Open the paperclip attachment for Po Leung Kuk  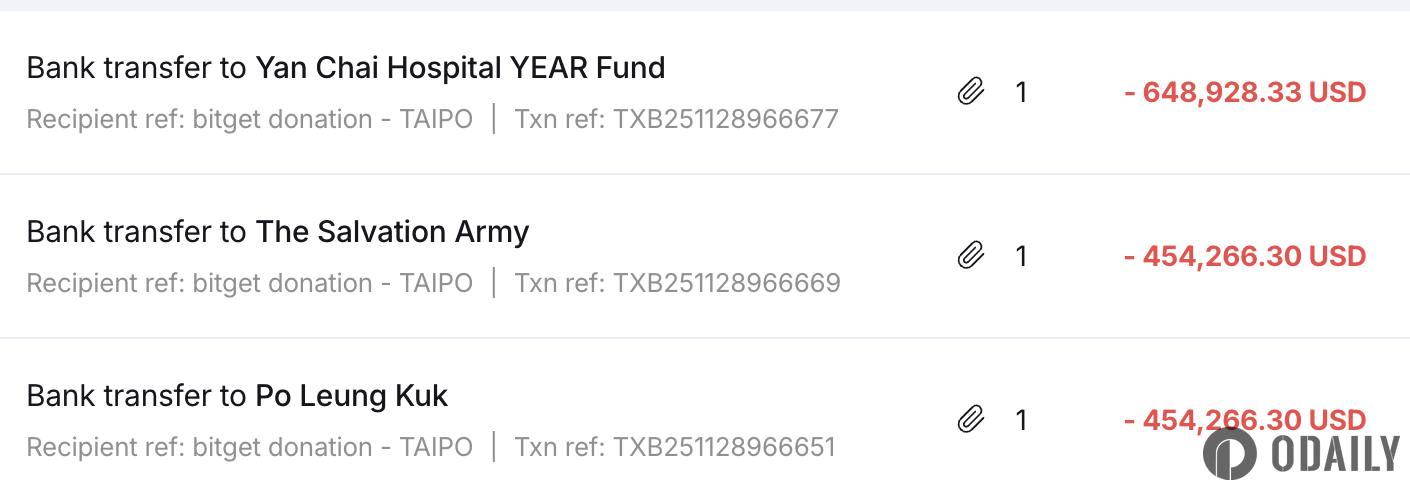coord(971,420)
